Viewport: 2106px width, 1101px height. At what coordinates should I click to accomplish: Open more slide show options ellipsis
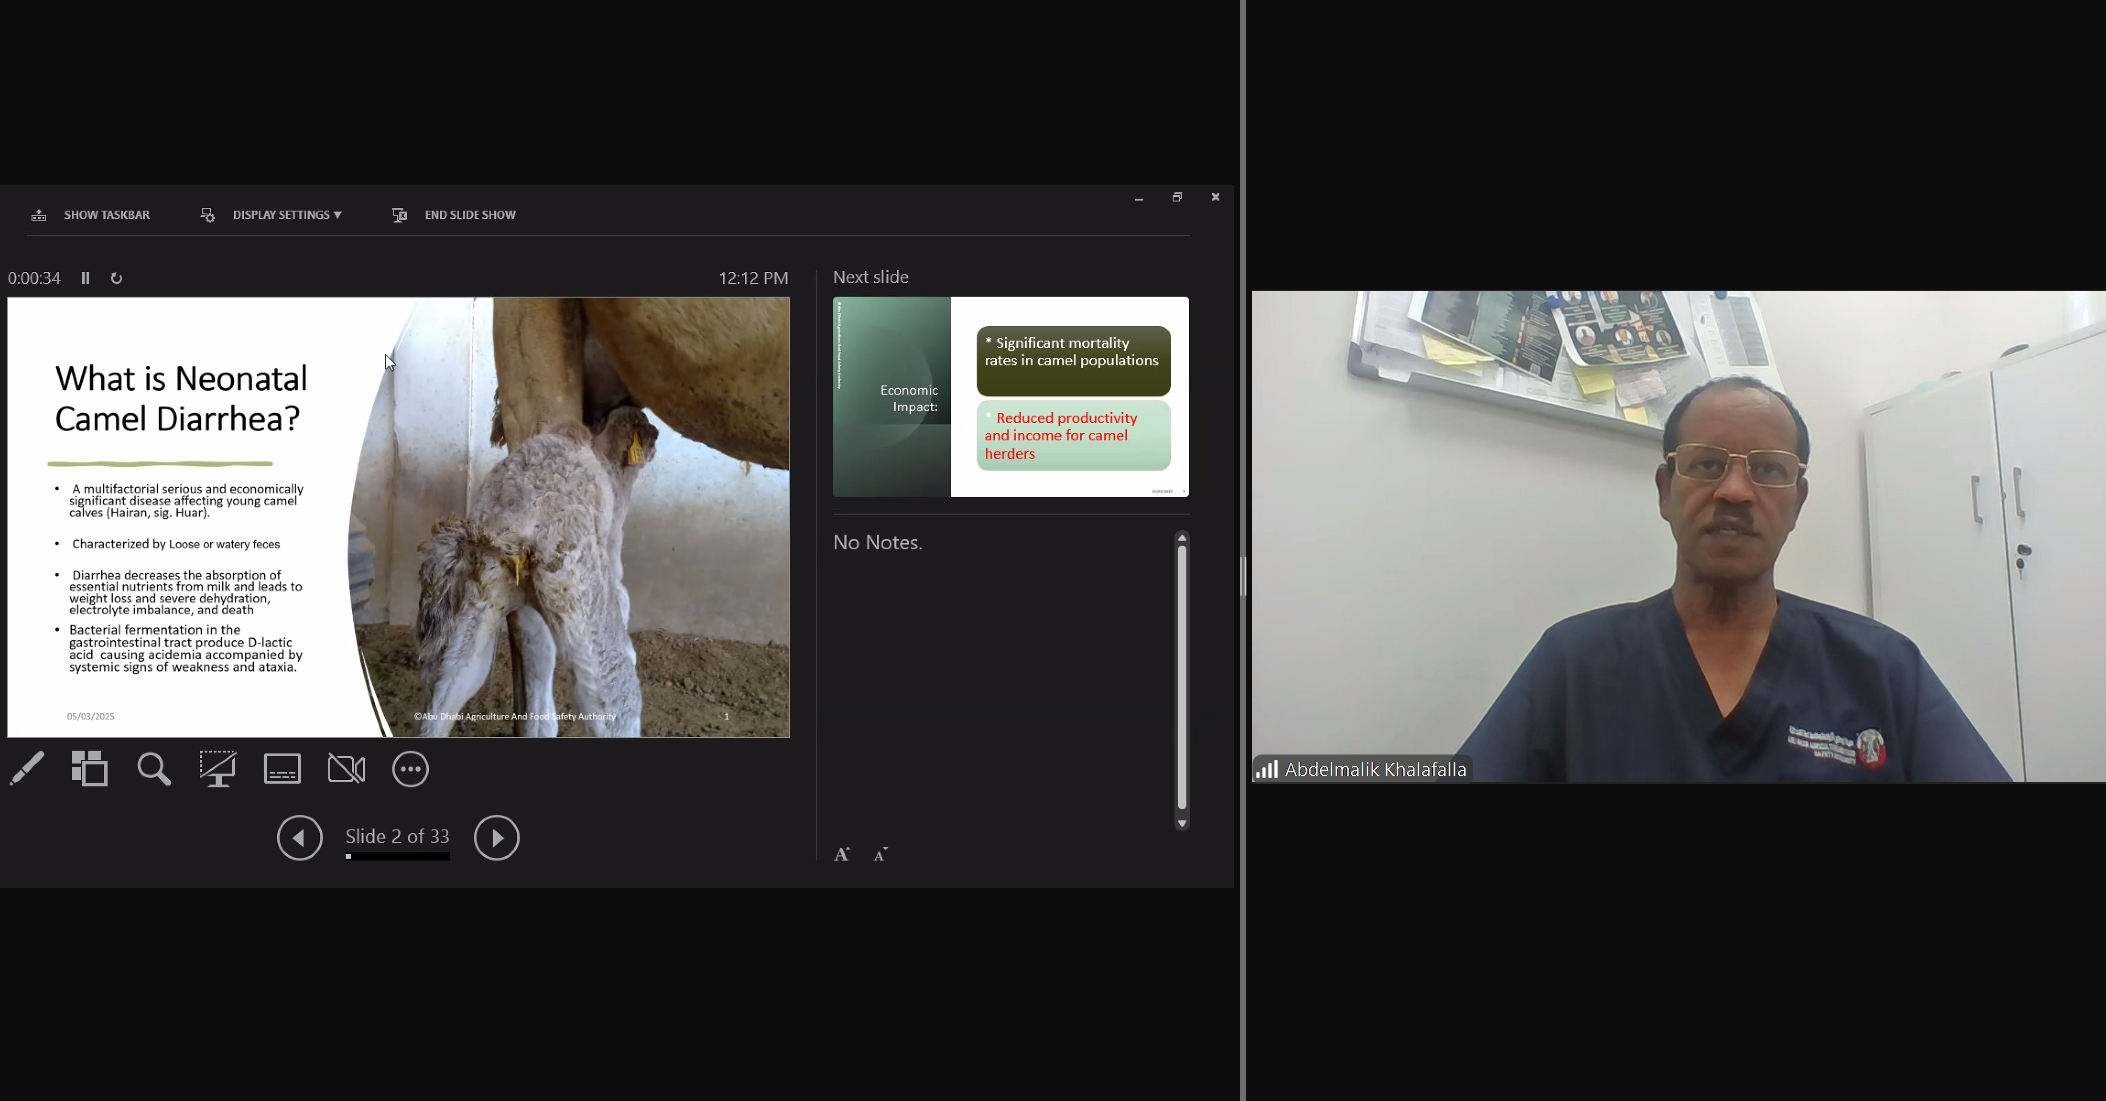tap(410, 769)
